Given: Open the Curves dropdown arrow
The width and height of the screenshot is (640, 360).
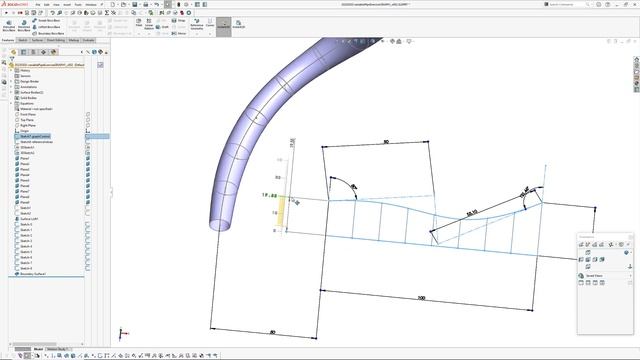Looking at the screenshot, I should point(210,33).
